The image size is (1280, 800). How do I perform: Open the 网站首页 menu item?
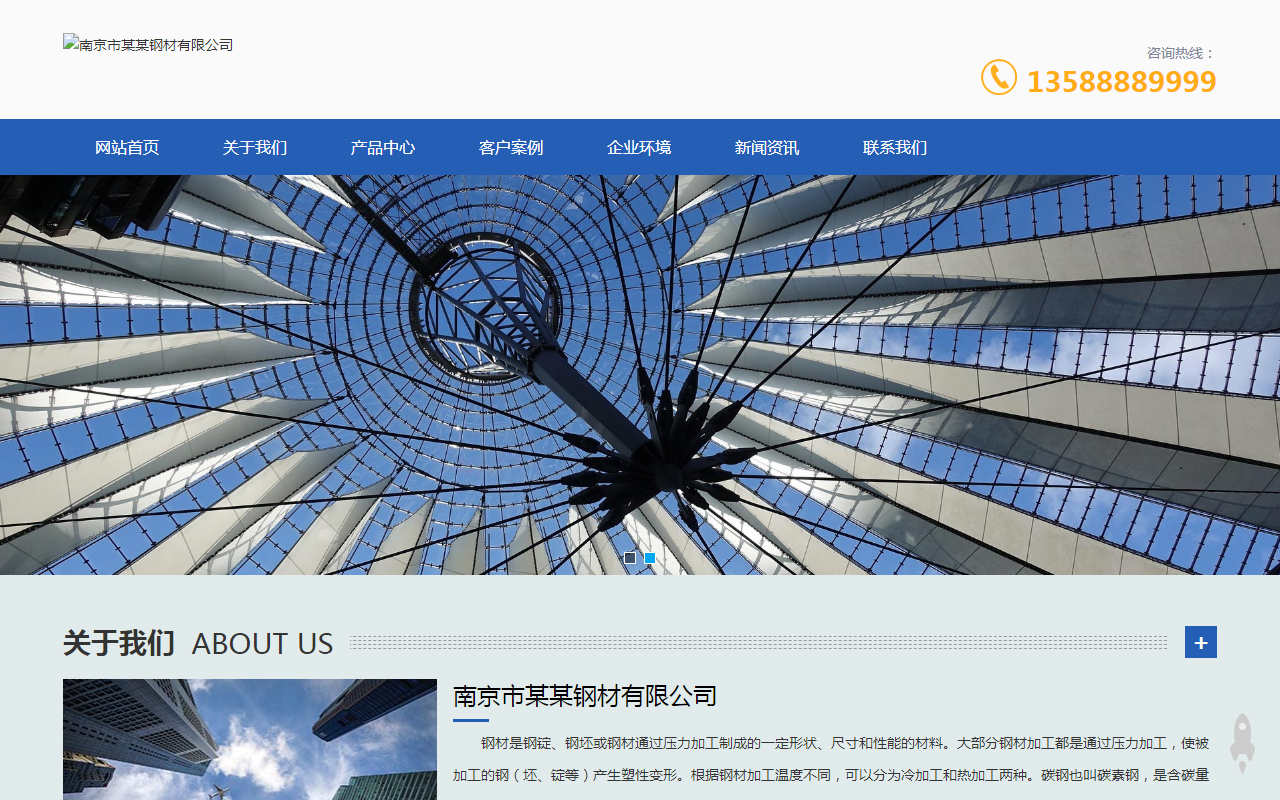click(127, 147)
